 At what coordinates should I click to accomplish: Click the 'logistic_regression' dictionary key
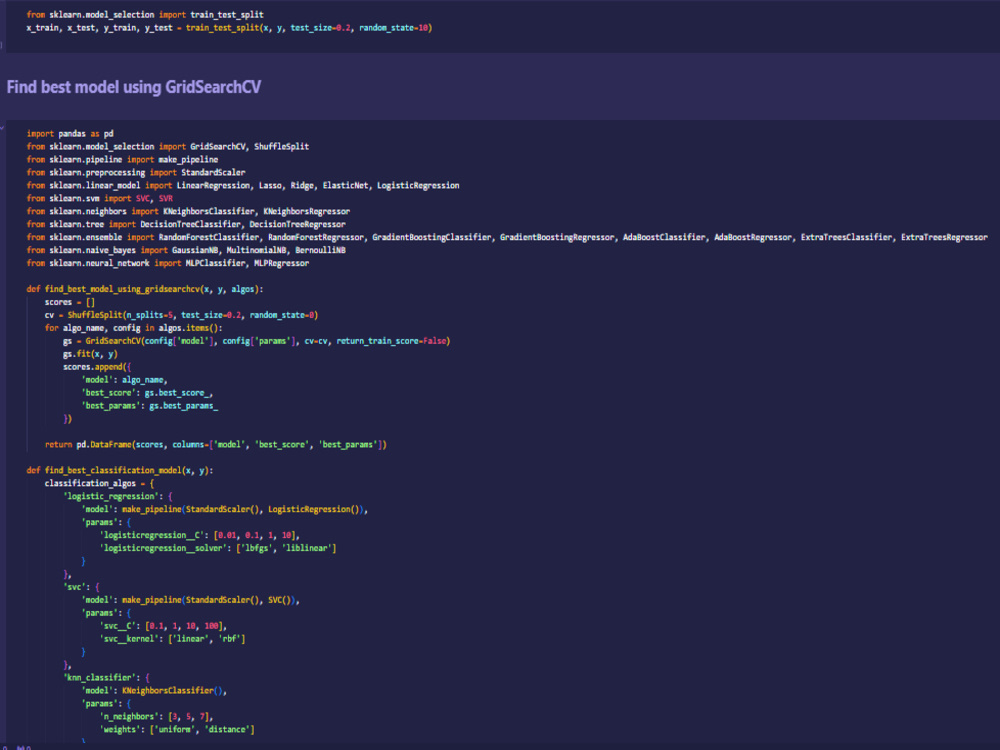(x=113, y=496)
